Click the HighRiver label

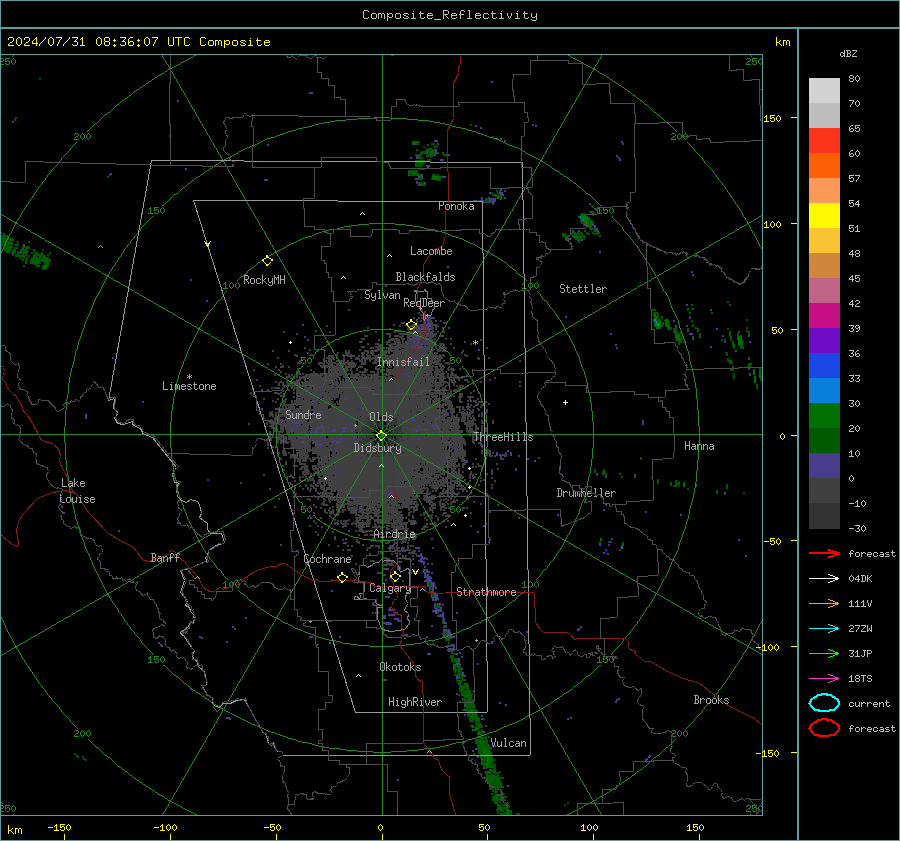point(415,702)
